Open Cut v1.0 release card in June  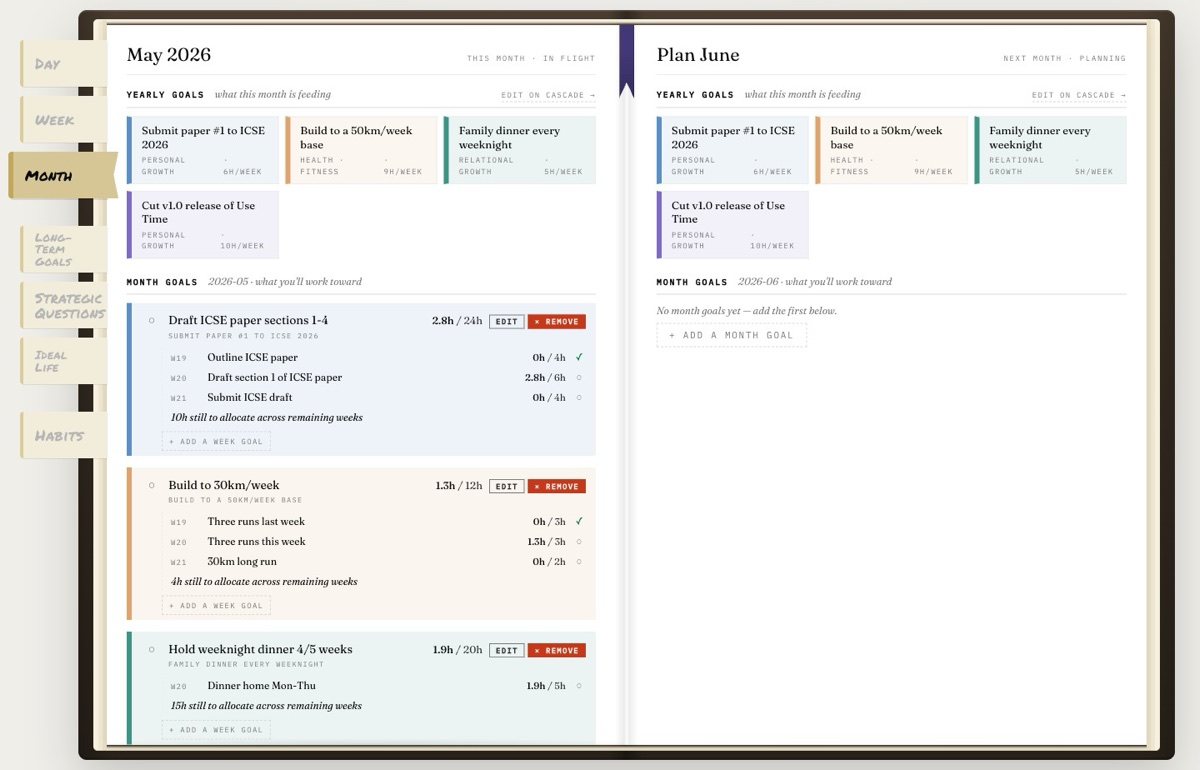pyautogui.click(x=733, y=225)
